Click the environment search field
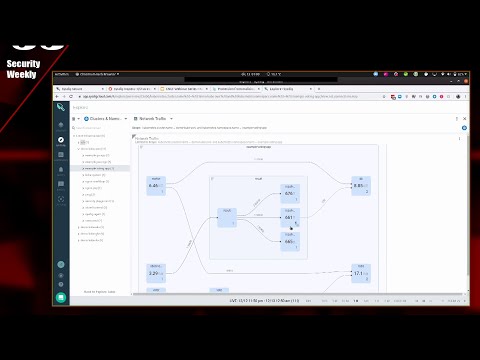This screenshot has width=480, height=360. coord(100,128)
